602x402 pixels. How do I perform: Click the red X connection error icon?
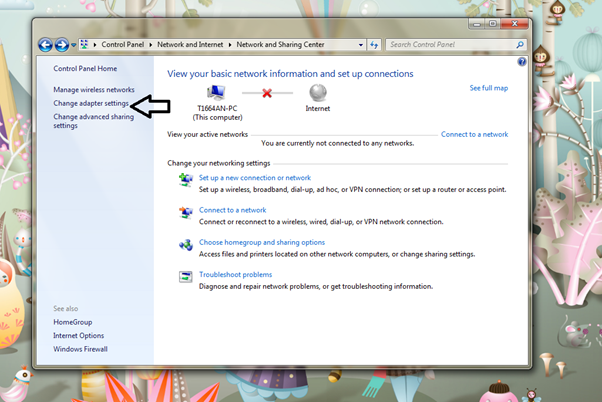click(267, 93)
